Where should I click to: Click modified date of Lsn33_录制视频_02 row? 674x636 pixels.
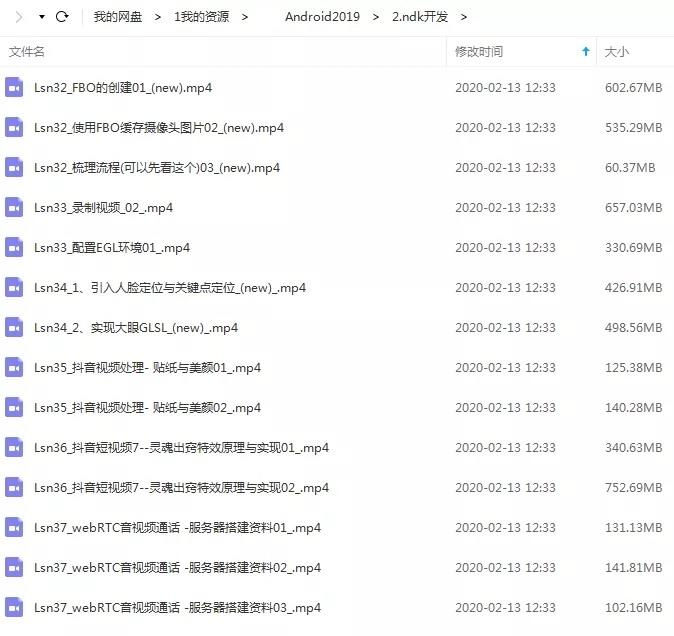click(506, 208)
